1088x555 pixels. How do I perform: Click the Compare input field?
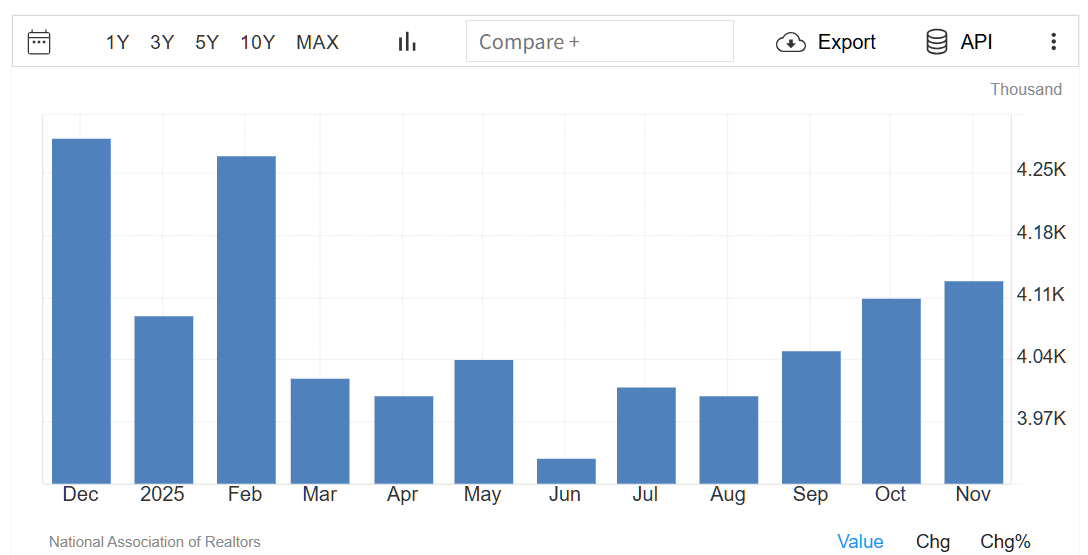600,42
